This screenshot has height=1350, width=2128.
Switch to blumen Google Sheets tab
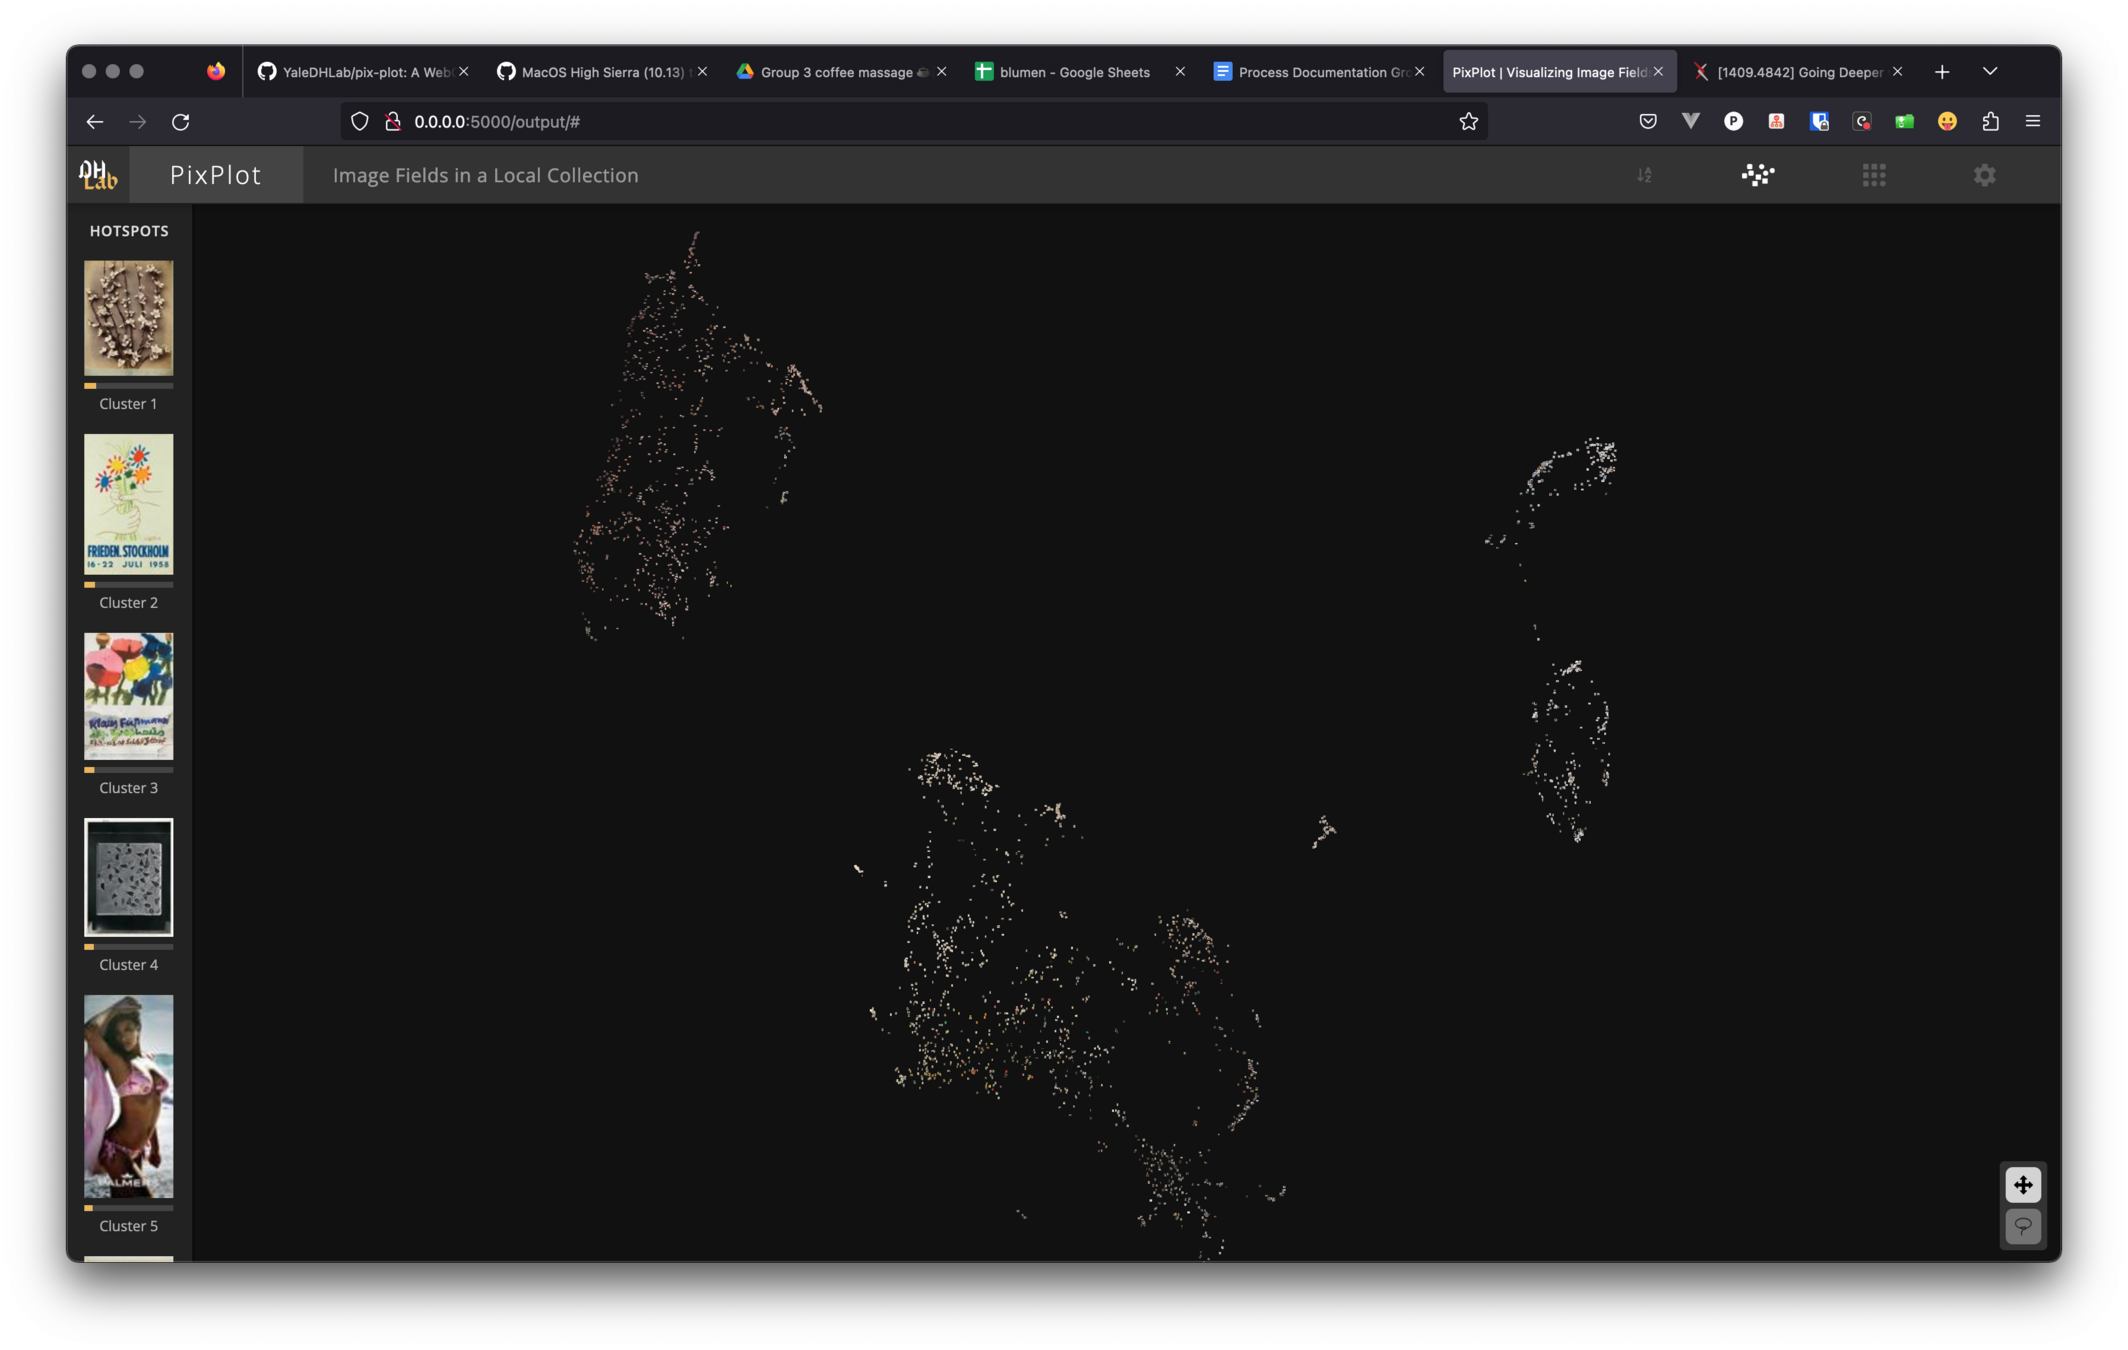[1073, 72]
